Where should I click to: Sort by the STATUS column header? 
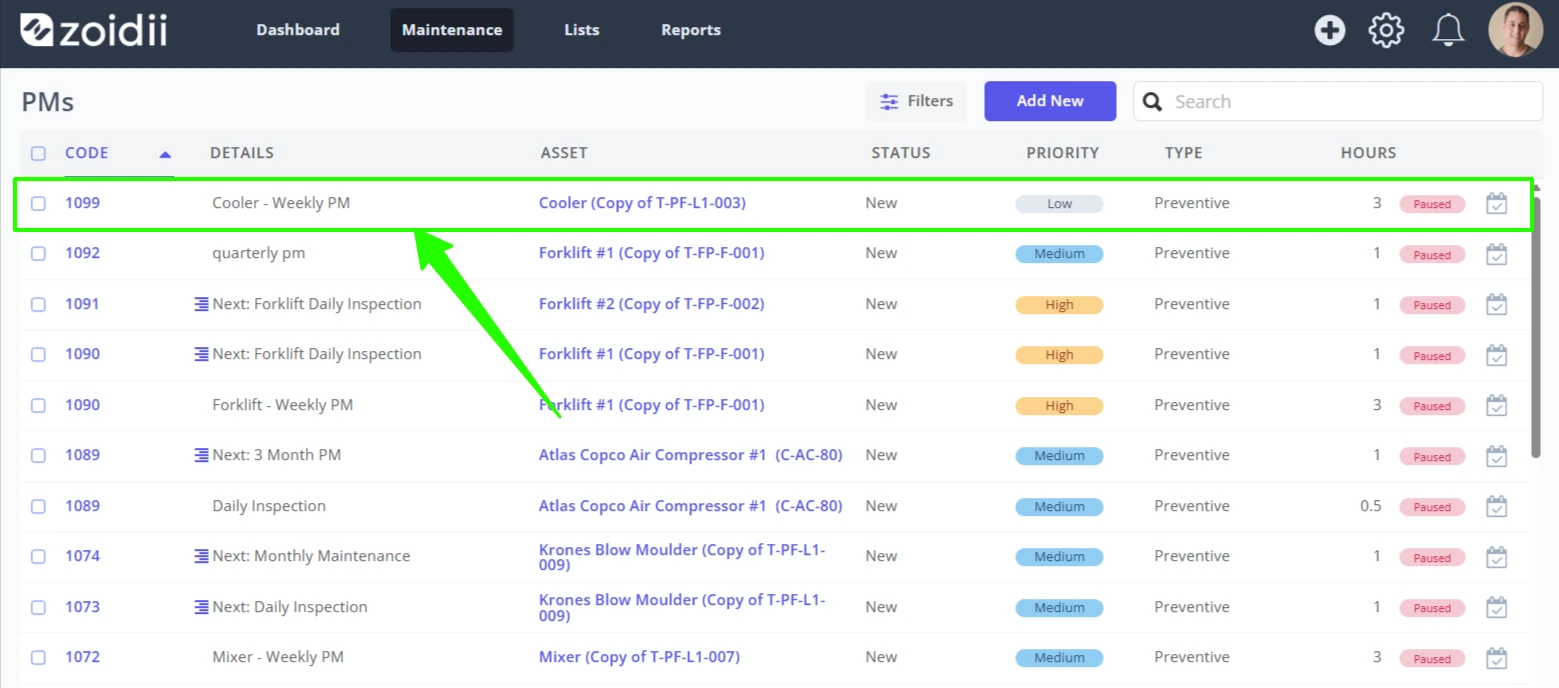tap(901, 153)
